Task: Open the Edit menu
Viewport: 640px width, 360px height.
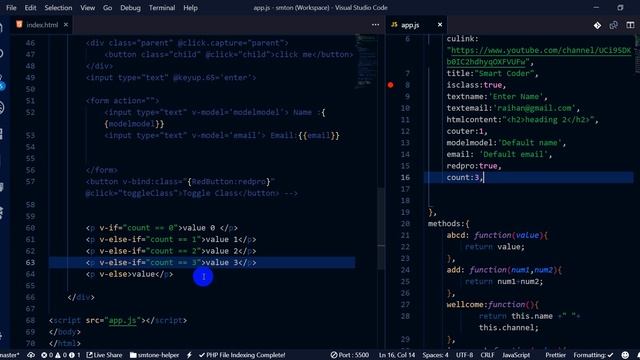Action: 30,8
